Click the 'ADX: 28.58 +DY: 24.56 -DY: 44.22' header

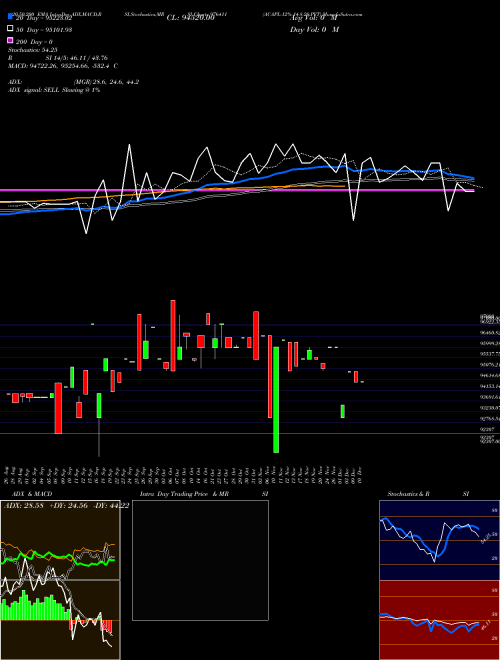pos(66,505)
